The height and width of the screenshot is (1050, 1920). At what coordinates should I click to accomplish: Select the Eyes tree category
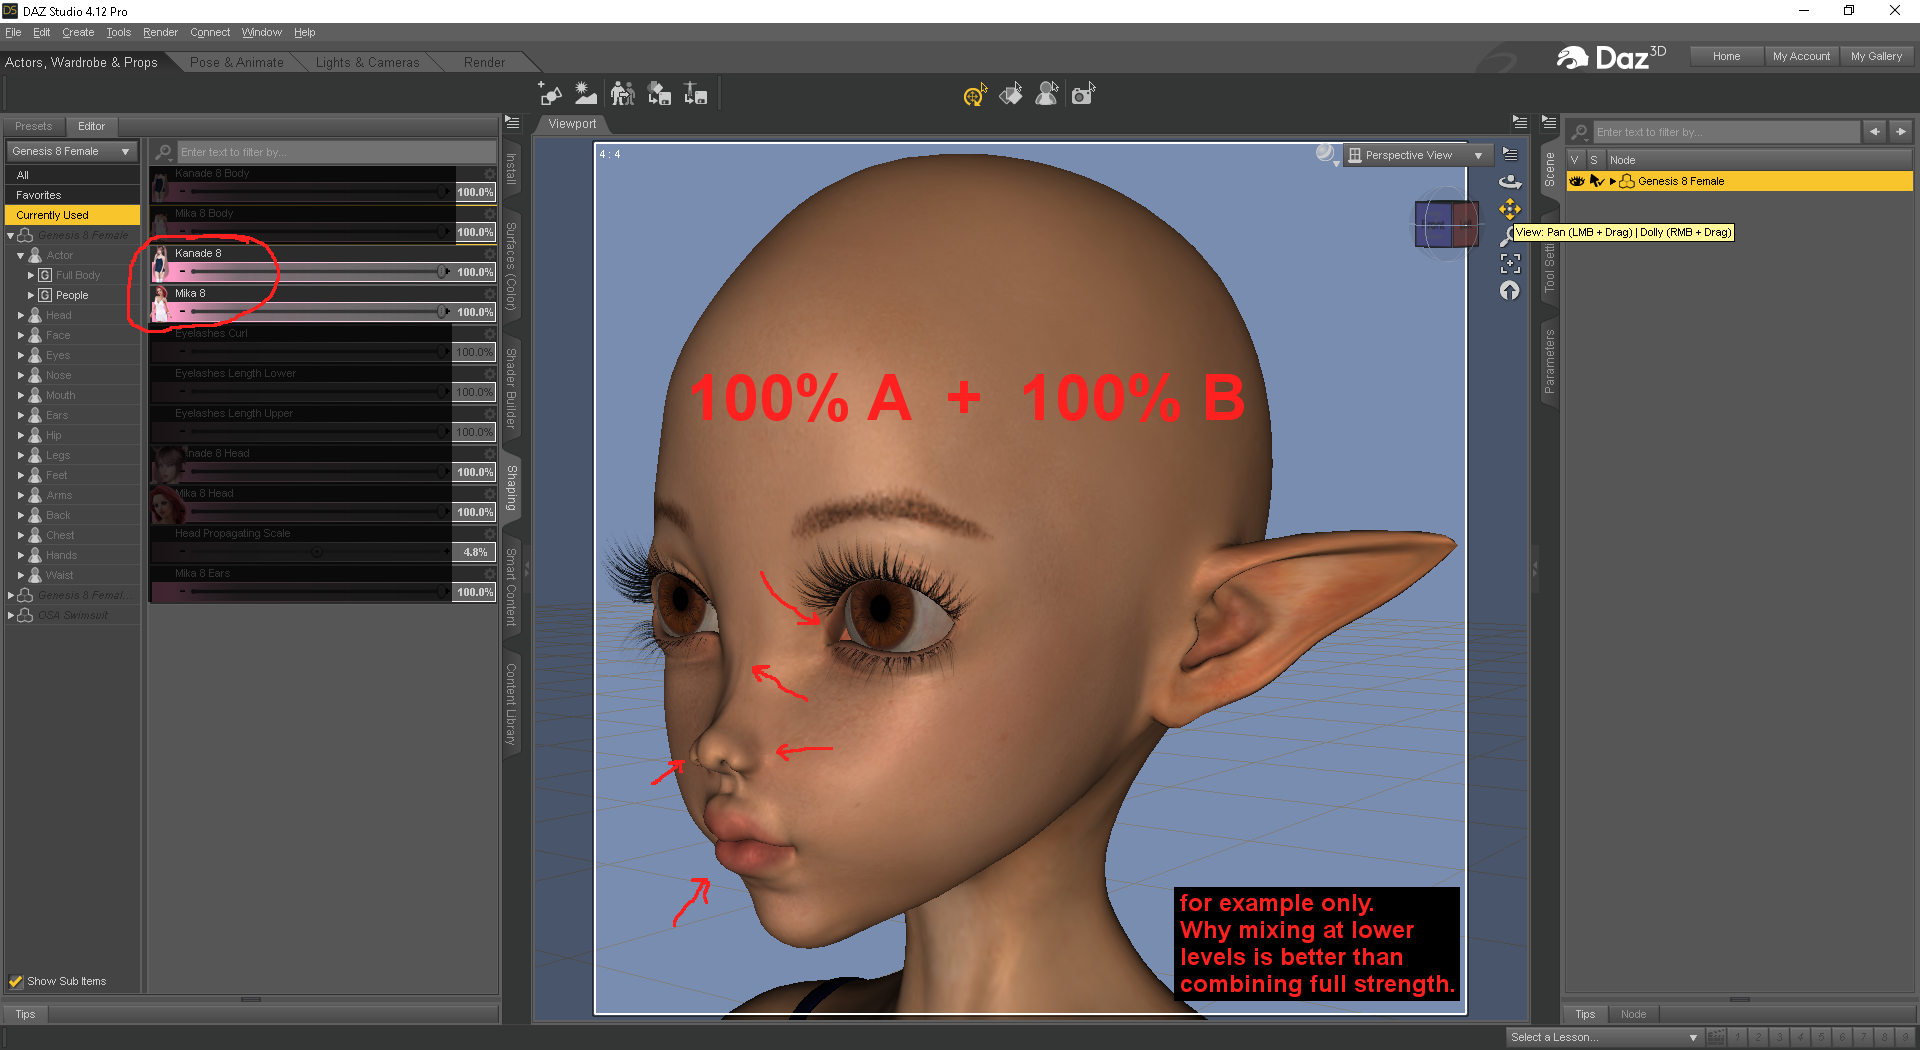[58, 355]
